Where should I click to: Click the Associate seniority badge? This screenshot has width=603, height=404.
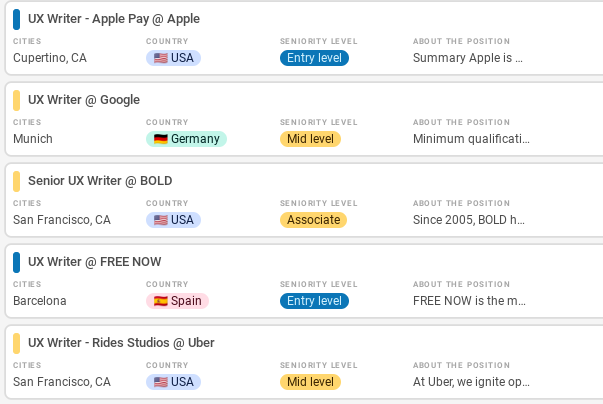pos(313,220)
